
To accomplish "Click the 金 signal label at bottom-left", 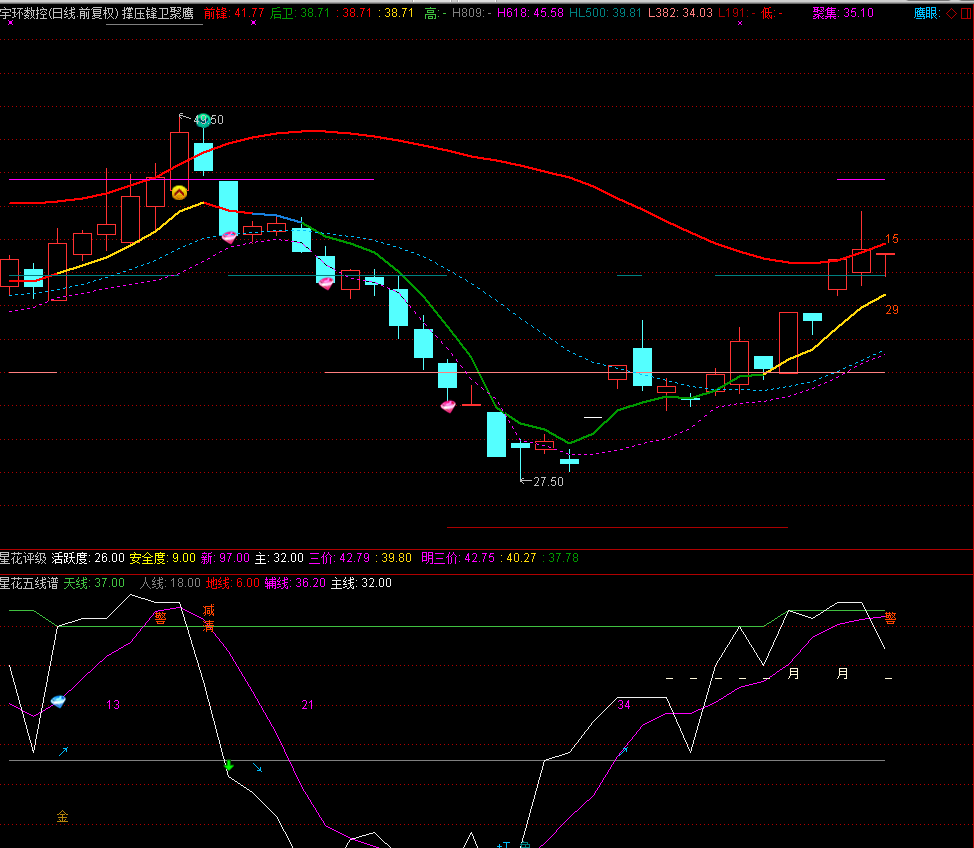I will [63, 816].
